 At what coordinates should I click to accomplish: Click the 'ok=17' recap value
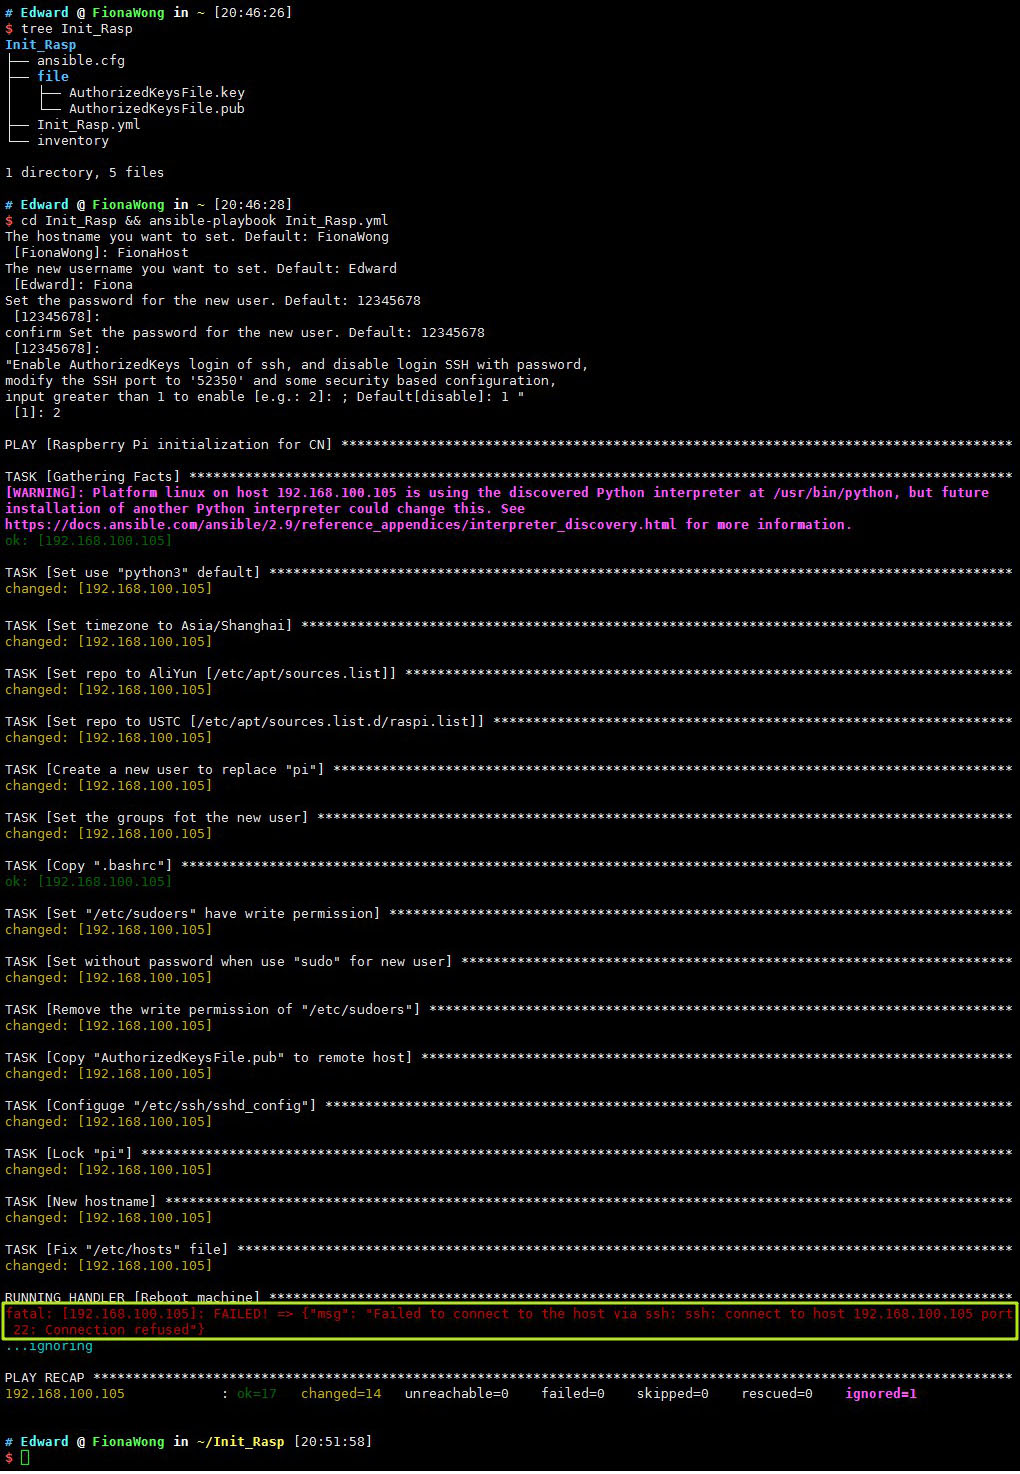coord(257,1394)
